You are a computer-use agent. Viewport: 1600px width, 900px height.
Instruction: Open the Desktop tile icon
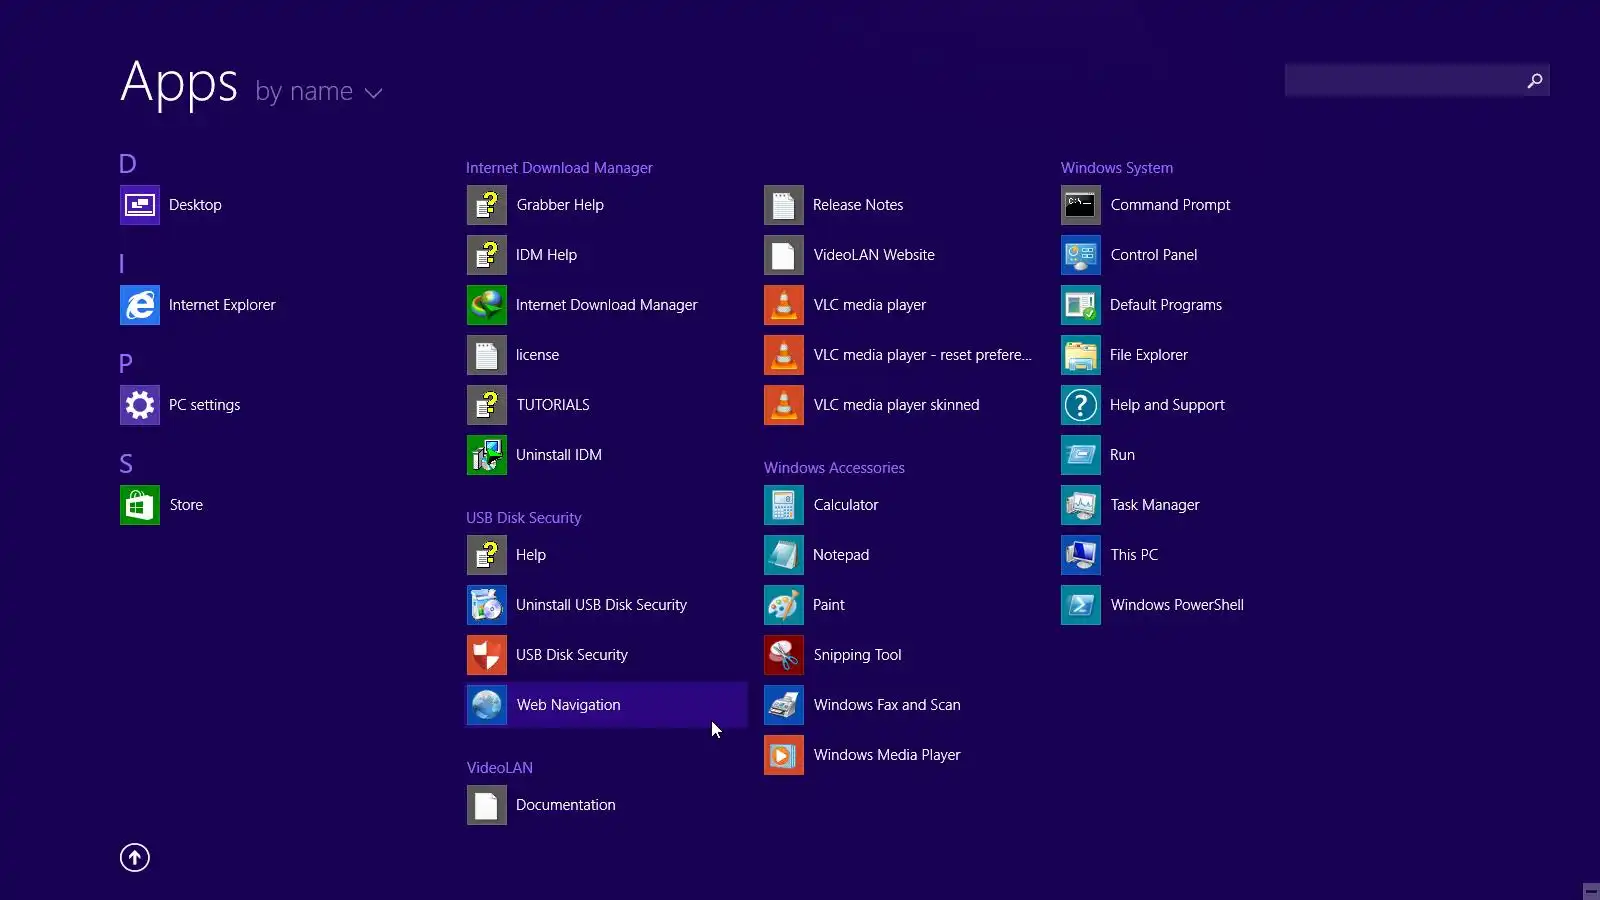click(140, 205)
